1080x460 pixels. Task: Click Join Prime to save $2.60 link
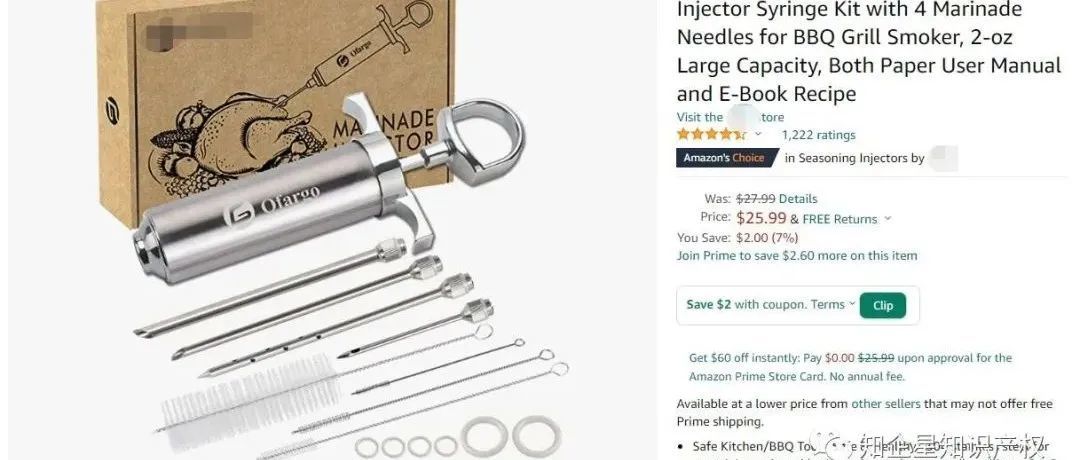pyautogui.click(x=797, y=255)
